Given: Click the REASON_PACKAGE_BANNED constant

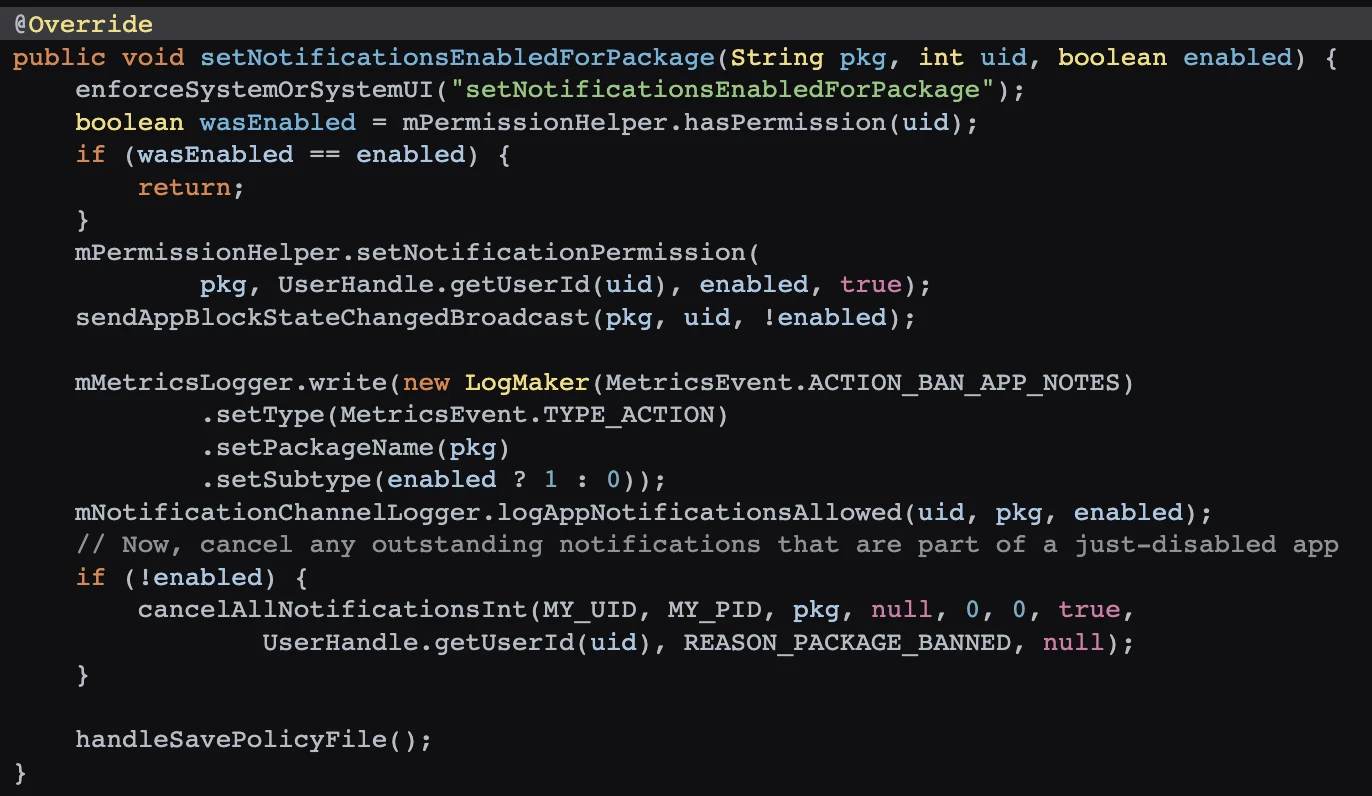Looking at the screenshot, I should click(847, 642).
